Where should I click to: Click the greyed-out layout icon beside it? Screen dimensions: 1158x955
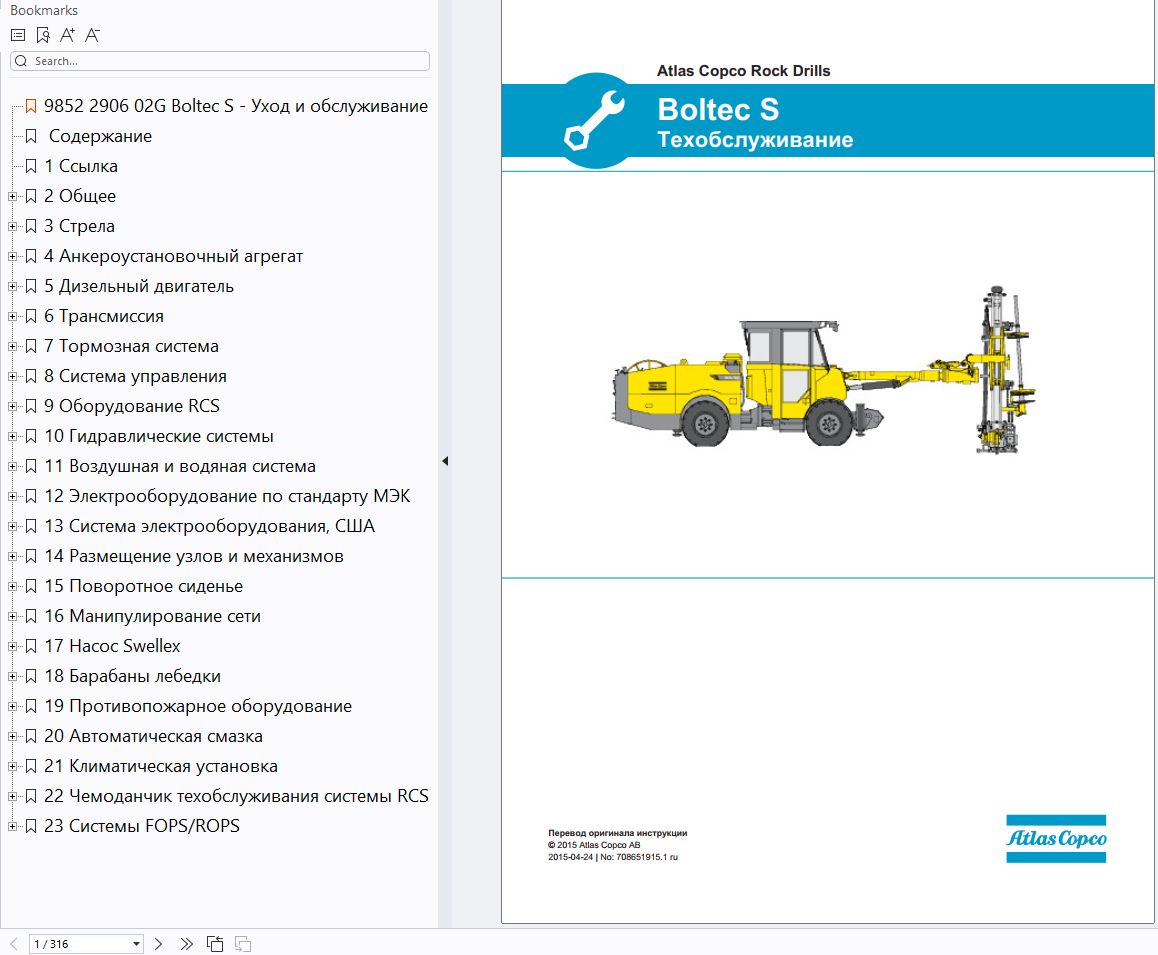242,943
